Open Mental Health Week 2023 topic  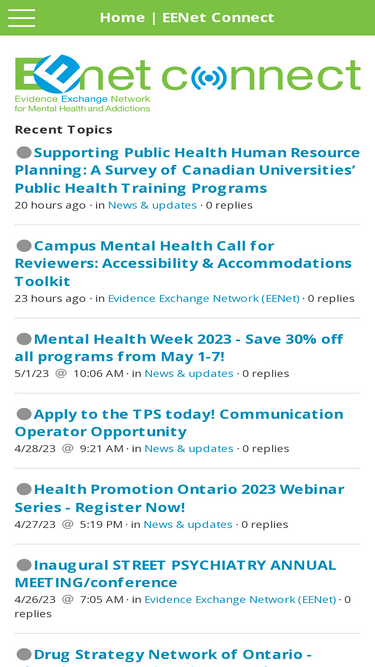pyautogui.click(x=179, y=348)
